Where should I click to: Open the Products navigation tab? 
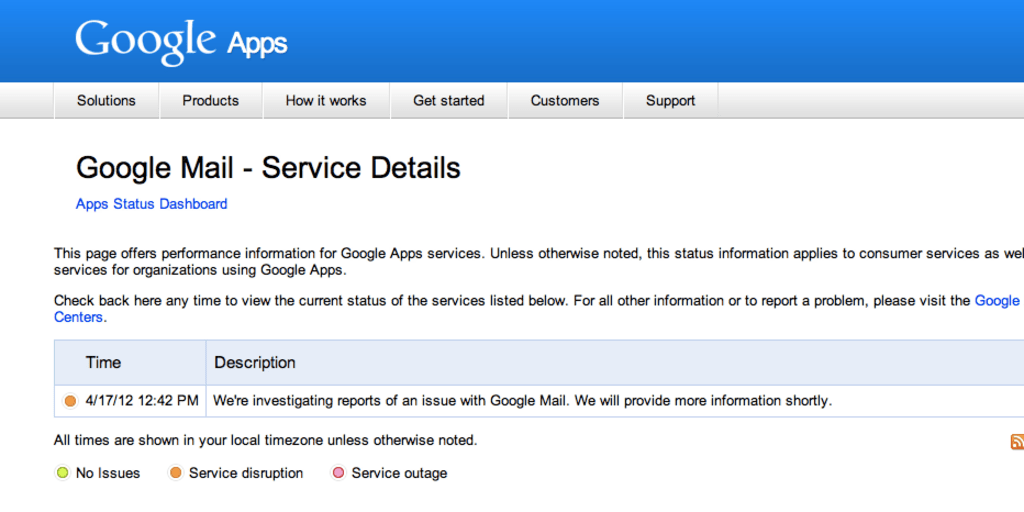pos(210,101)
